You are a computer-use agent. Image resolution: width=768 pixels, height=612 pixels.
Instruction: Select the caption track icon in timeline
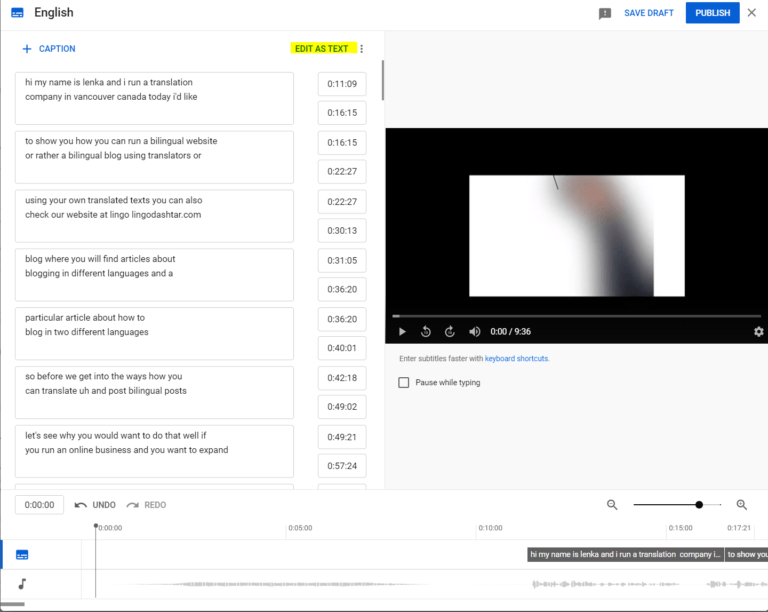pos(22,555)
